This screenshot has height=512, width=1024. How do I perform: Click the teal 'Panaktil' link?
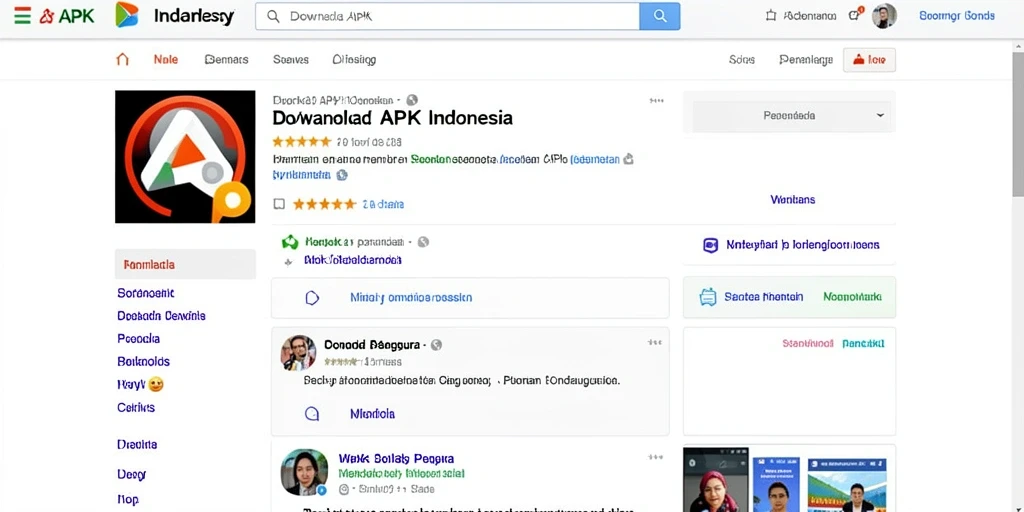click(x=863, y=344)
